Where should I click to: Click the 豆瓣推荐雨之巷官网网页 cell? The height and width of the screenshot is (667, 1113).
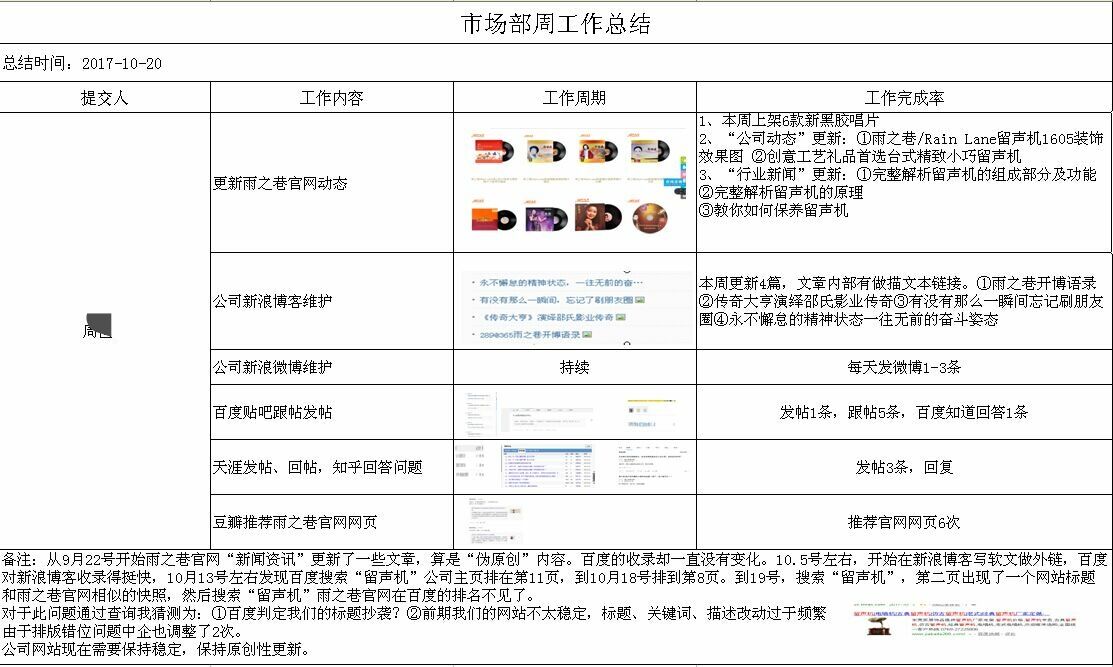pyautogui.click(x=331, y=522)
